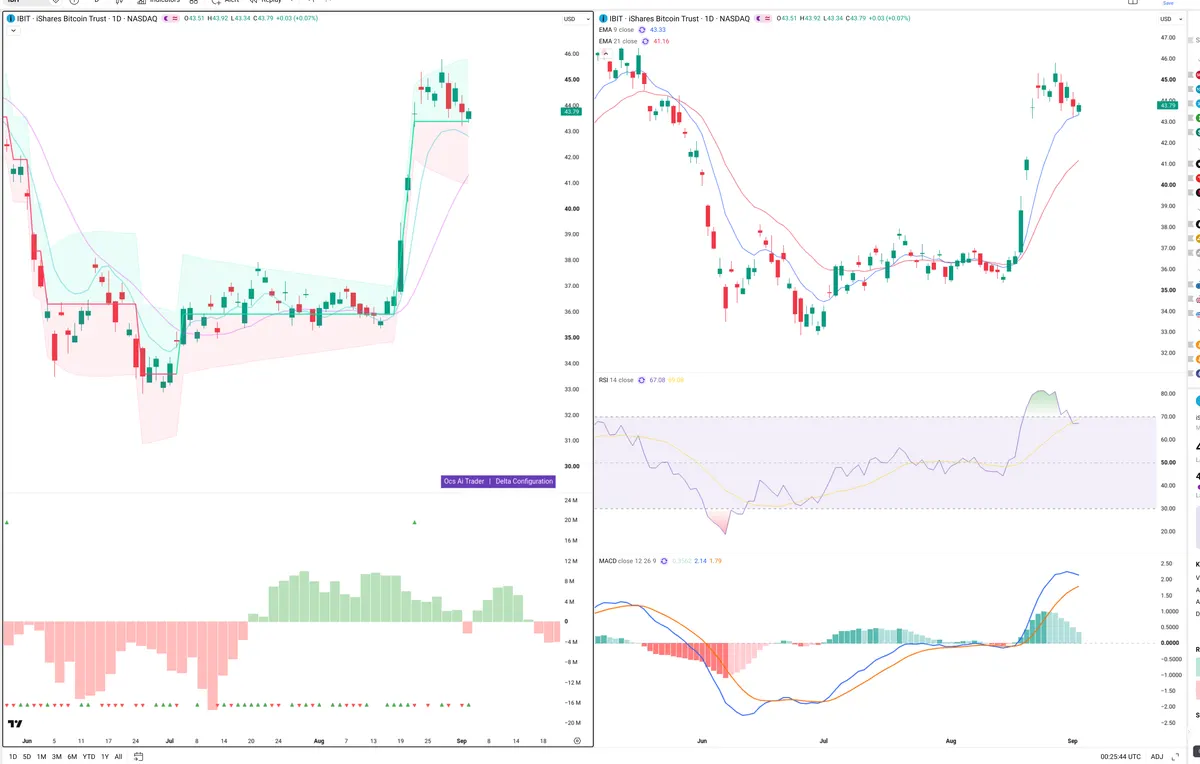Click the Aug label on left time axis
The height and width of the screenshot is (764, 1200).
[x=319, y=741]
